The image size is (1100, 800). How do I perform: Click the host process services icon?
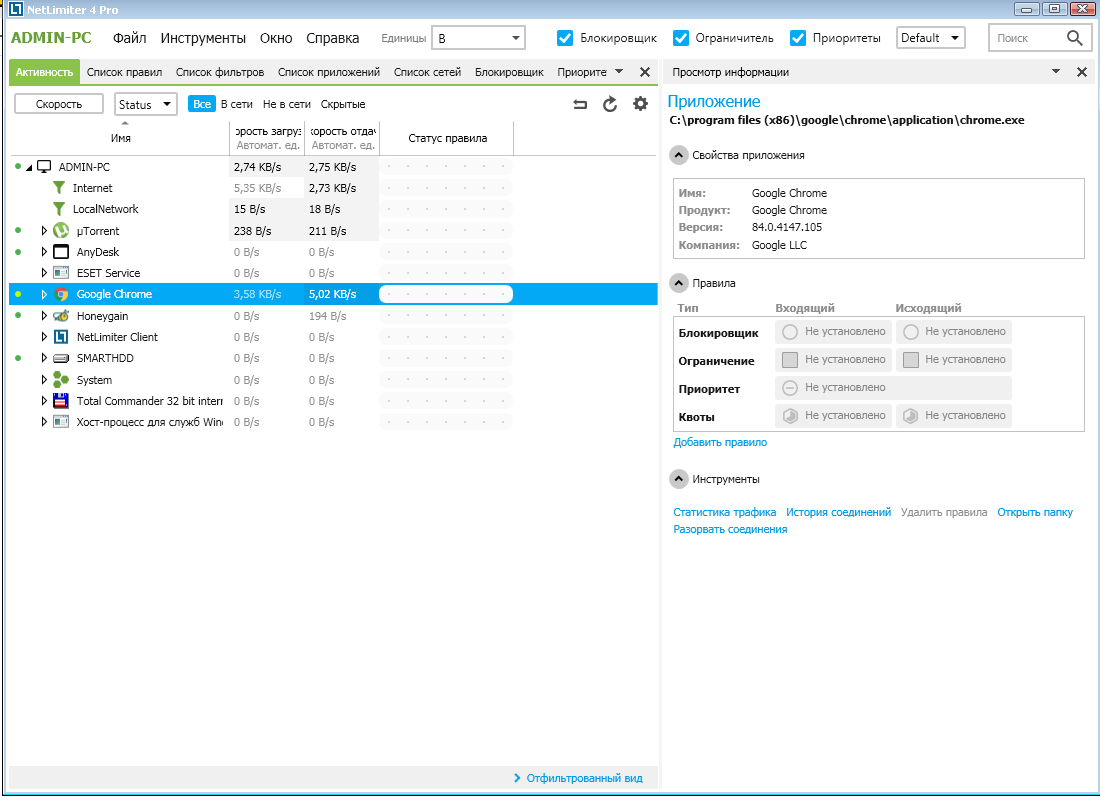[61, 422]
